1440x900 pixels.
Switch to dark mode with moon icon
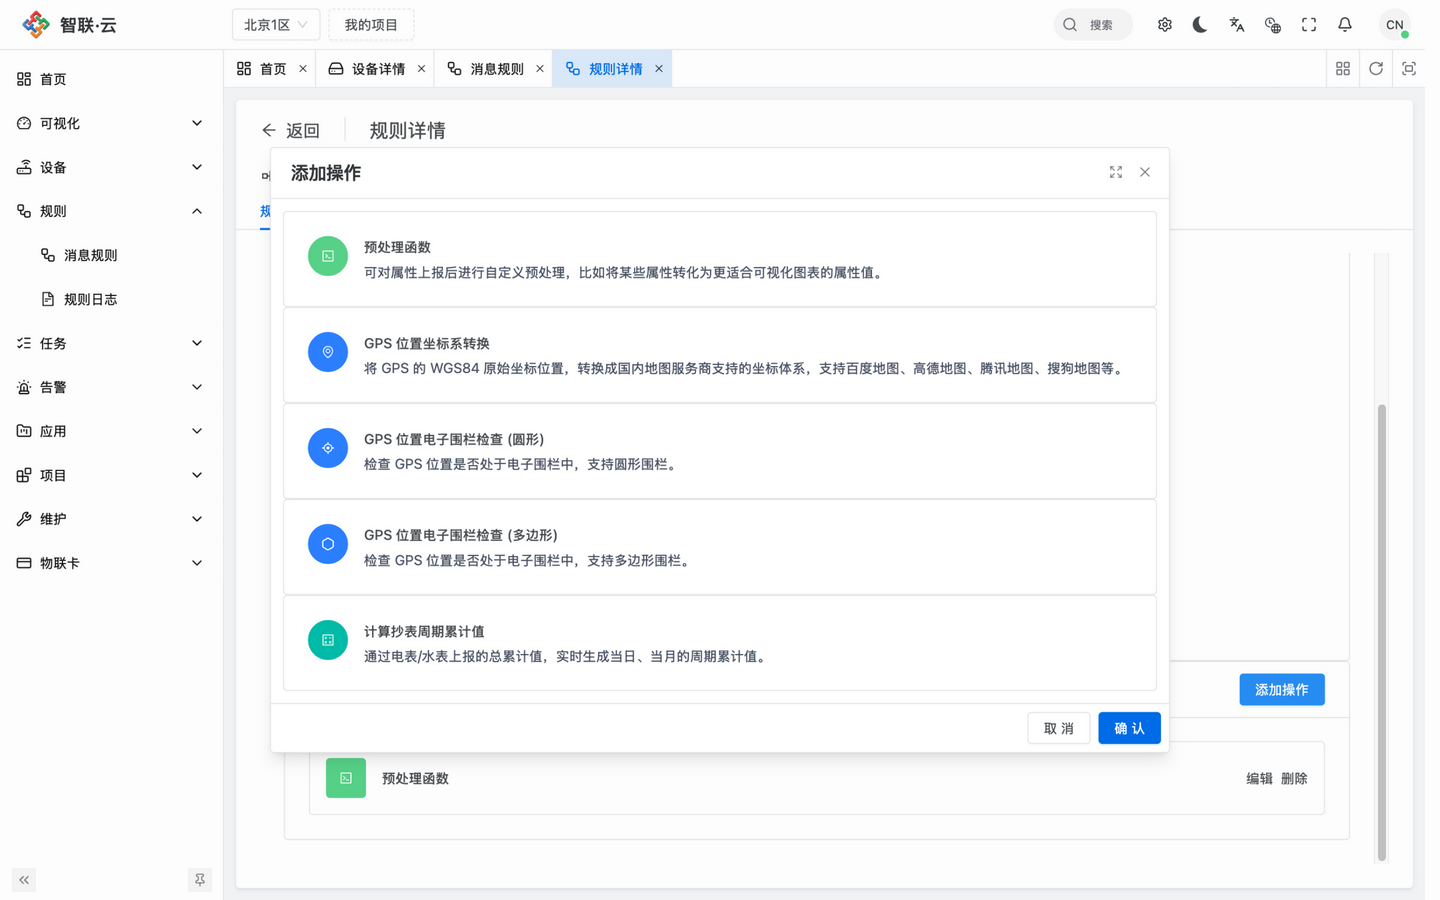coord(1200,25)
